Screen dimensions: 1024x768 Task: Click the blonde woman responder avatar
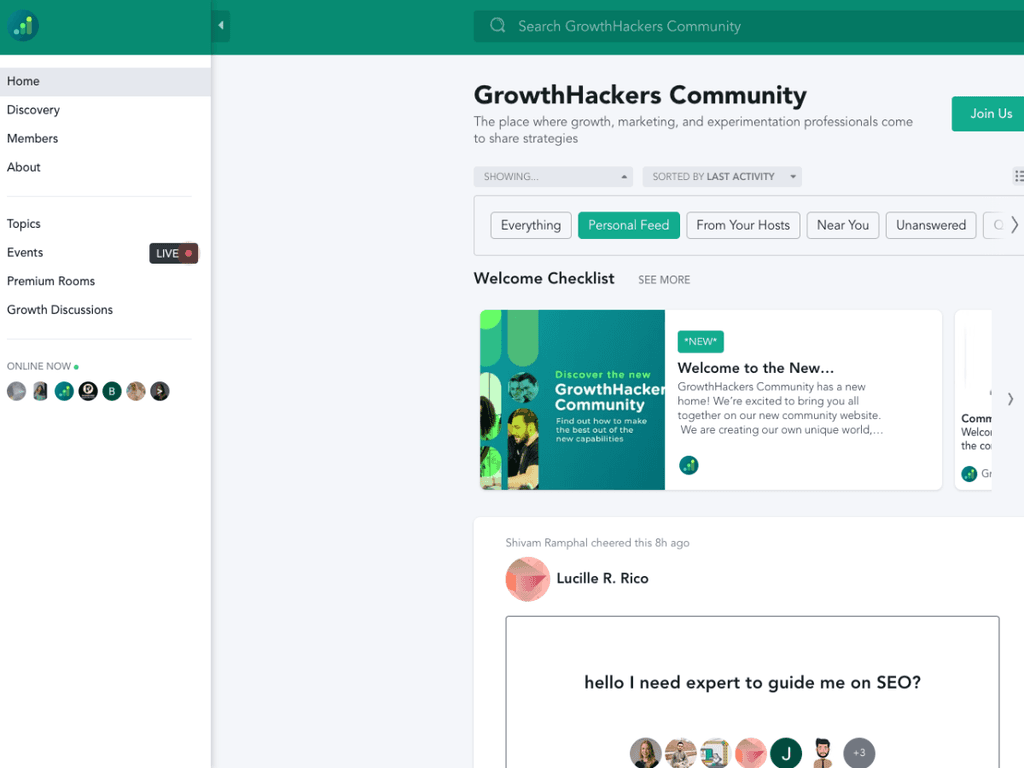(x=645, y=753)
